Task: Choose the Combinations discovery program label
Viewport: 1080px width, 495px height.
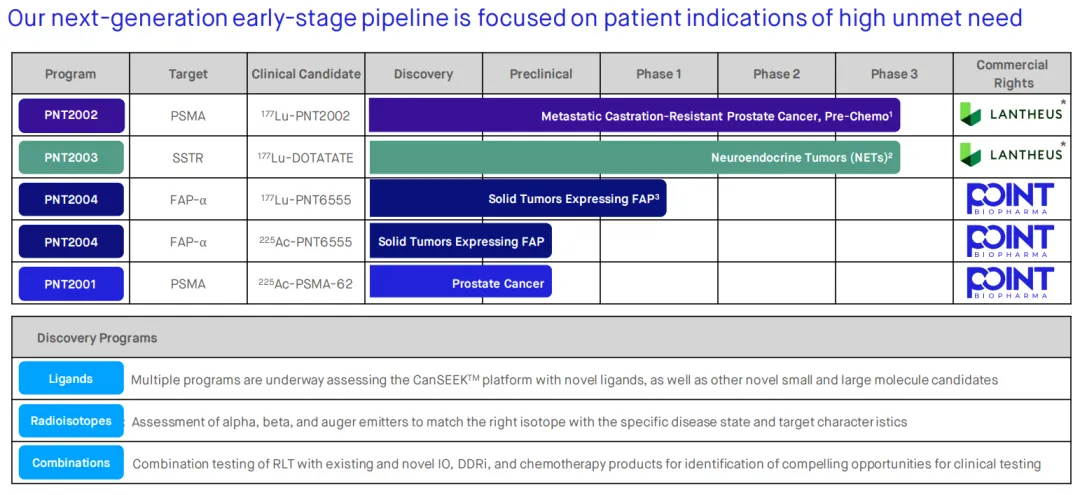Action: [71, 463]
